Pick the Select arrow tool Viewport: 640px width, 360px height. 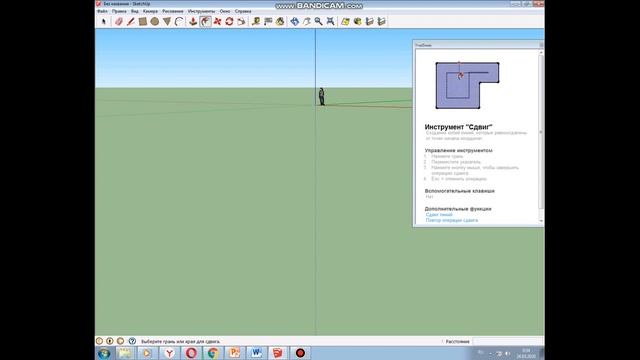104,22
